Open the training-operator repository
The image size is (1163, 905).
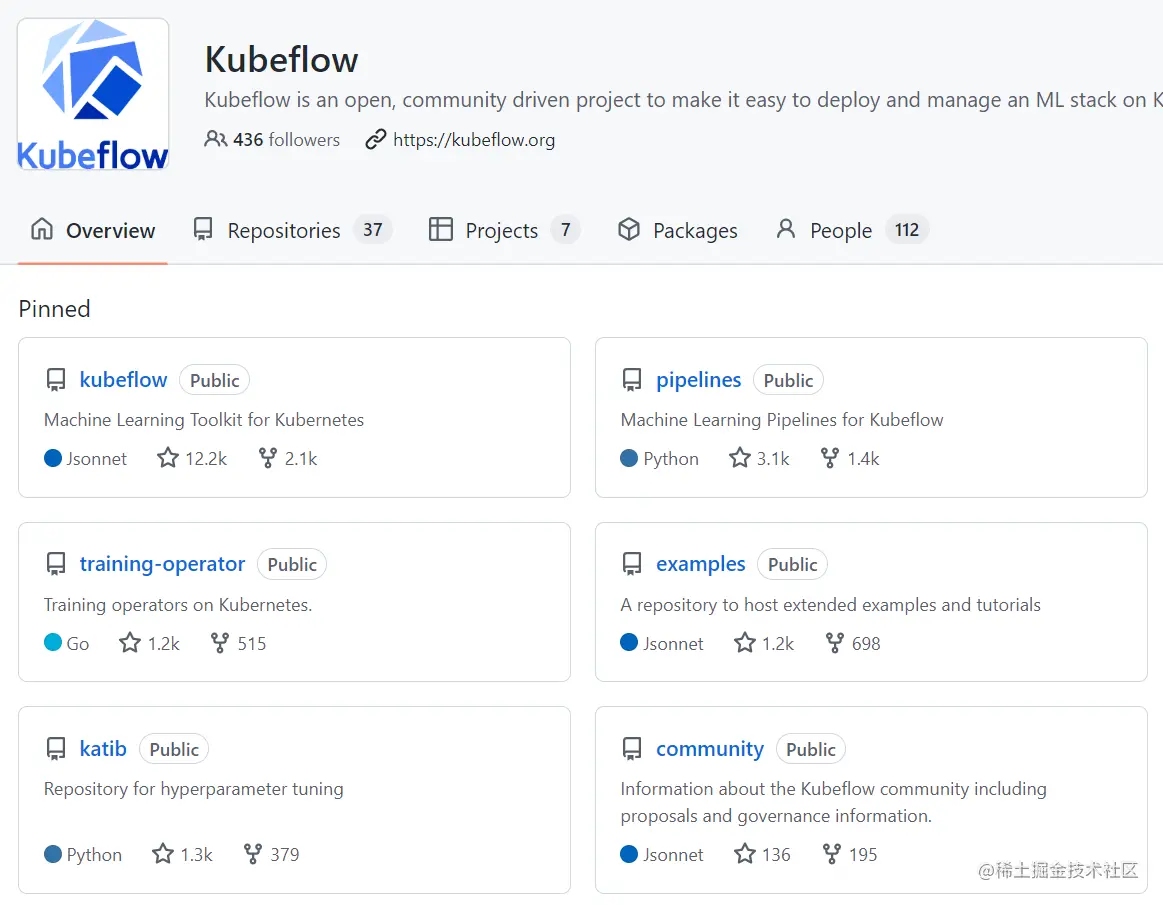162,564
